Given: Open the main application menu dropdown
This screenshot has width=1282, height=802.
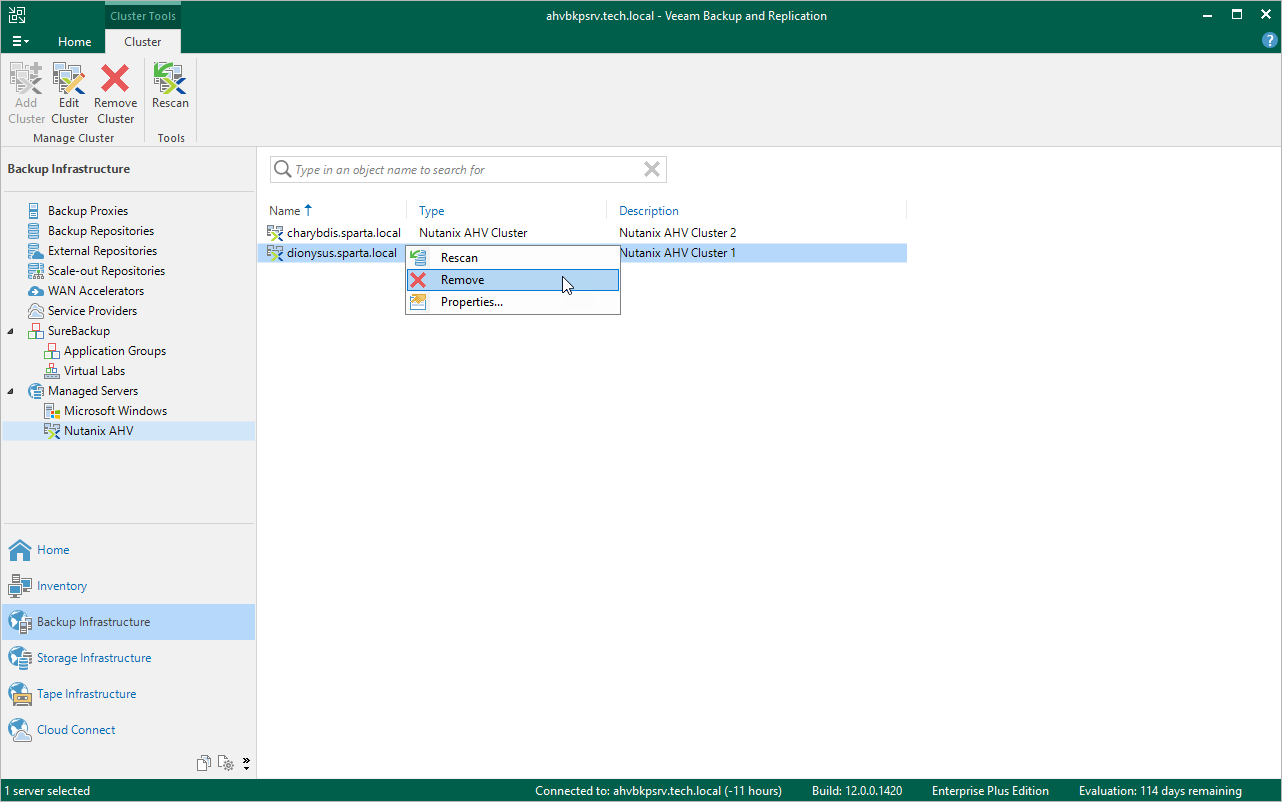Looking at the screenshot, I should 20,42.
